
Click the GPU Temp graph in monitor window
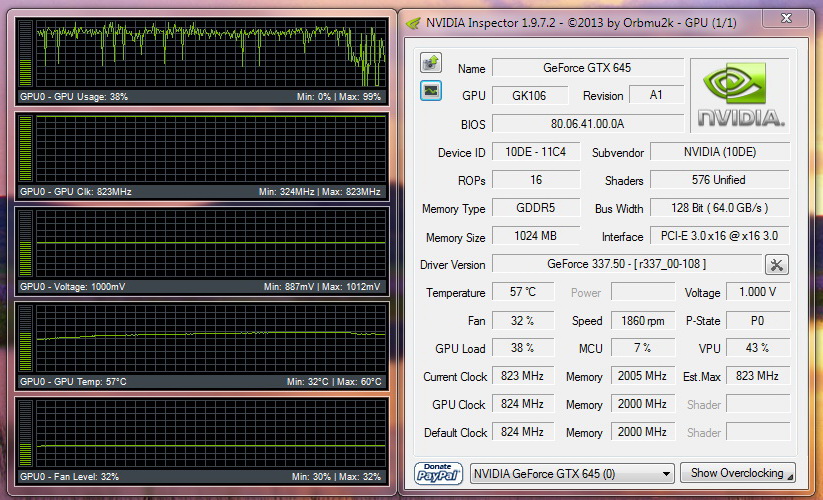click(x=211, y=339)
